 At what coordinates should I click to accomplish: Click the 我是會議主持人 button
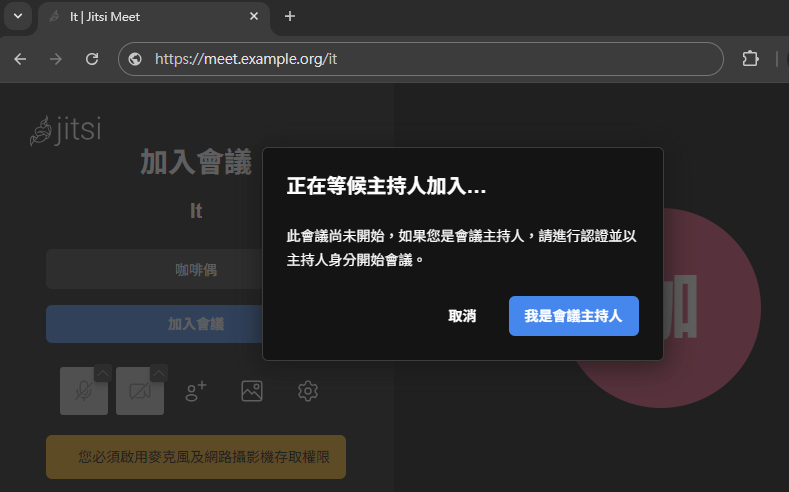[574, 316]
